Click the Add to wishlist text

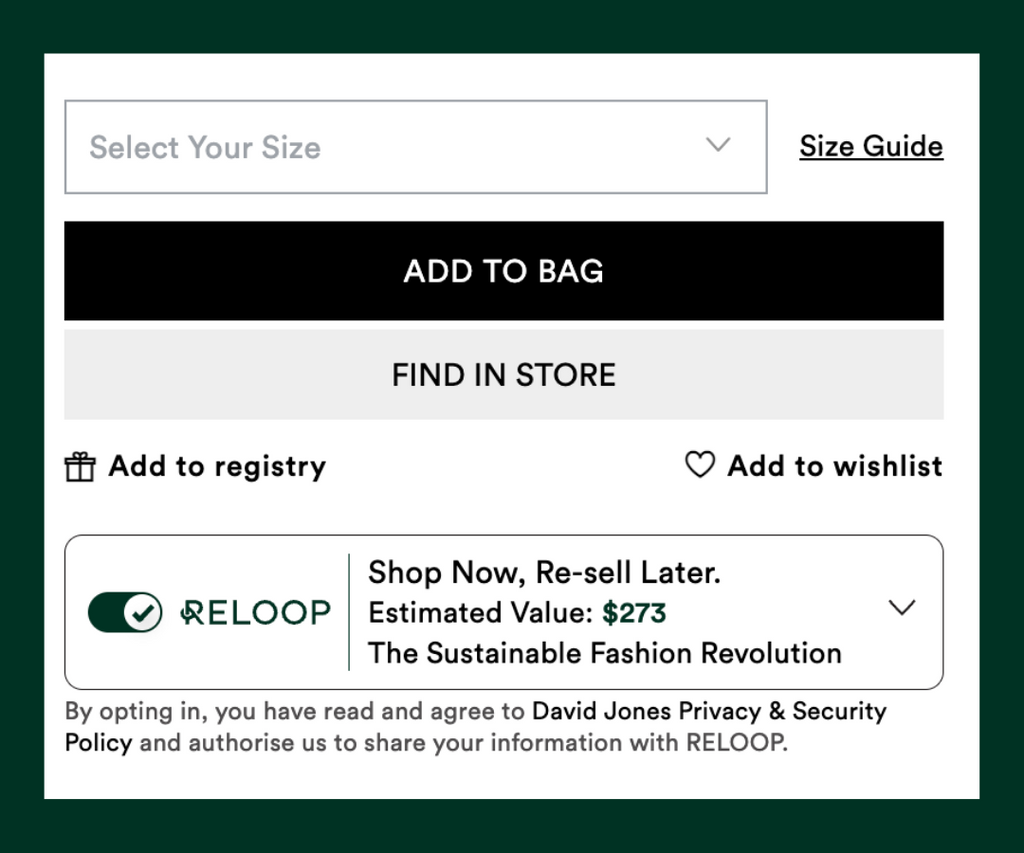(x=835, y=466)
